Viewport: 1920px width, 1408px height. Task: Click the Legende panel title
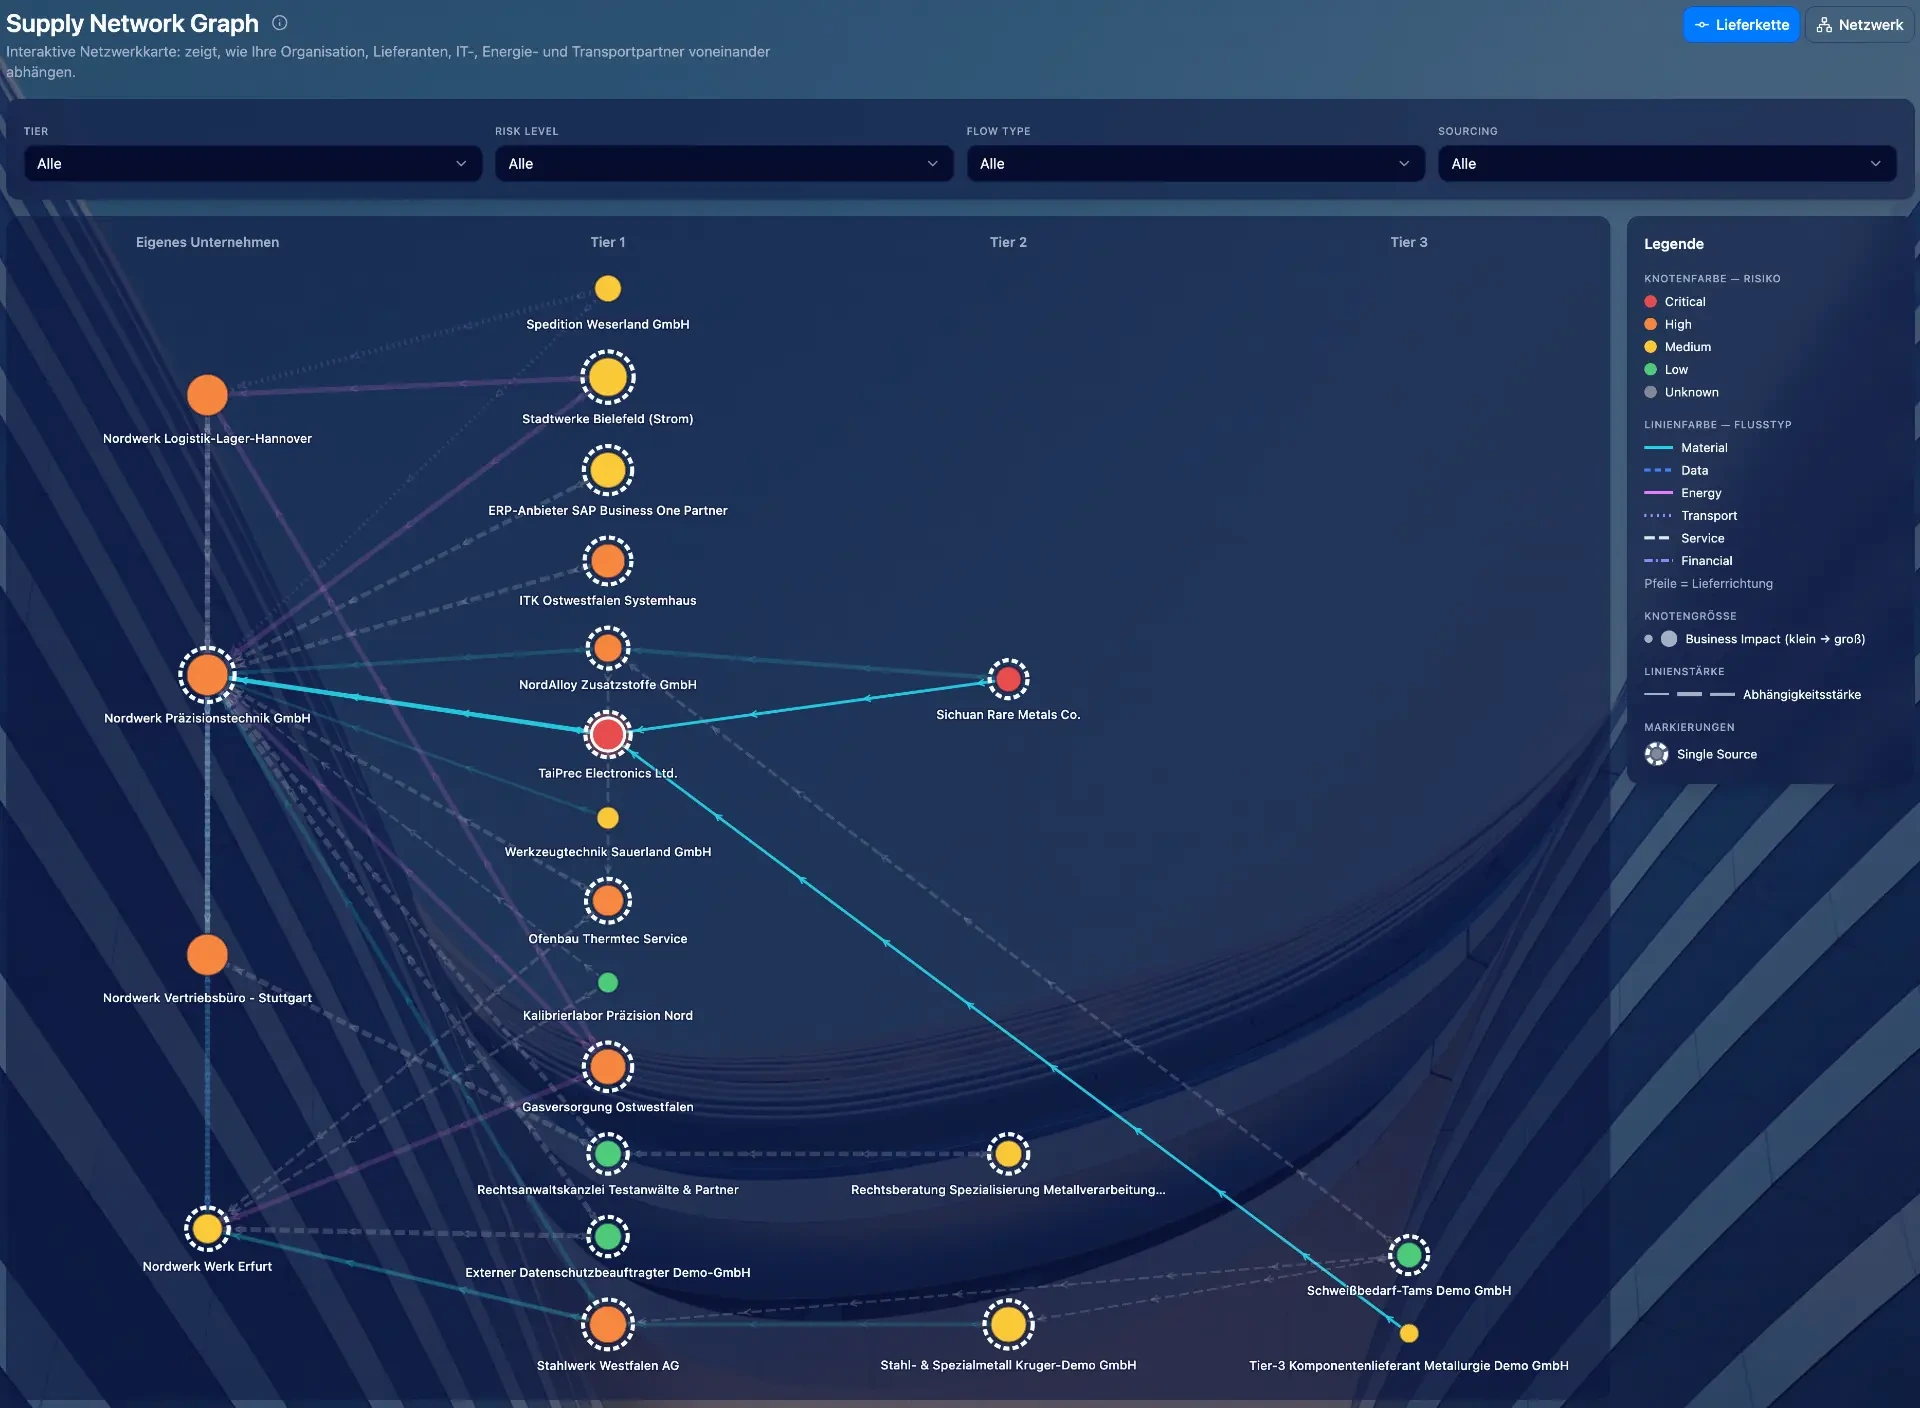pos(1674,244)
